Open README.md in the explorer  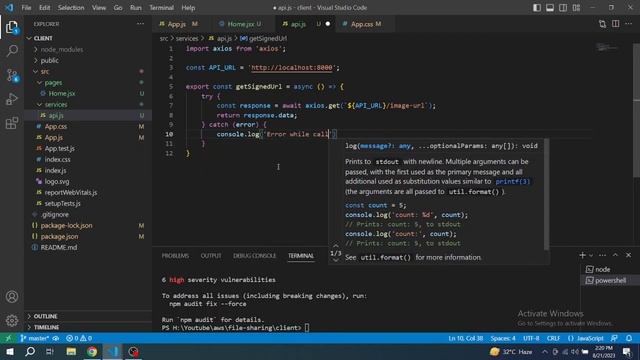(x=88, y=247)
